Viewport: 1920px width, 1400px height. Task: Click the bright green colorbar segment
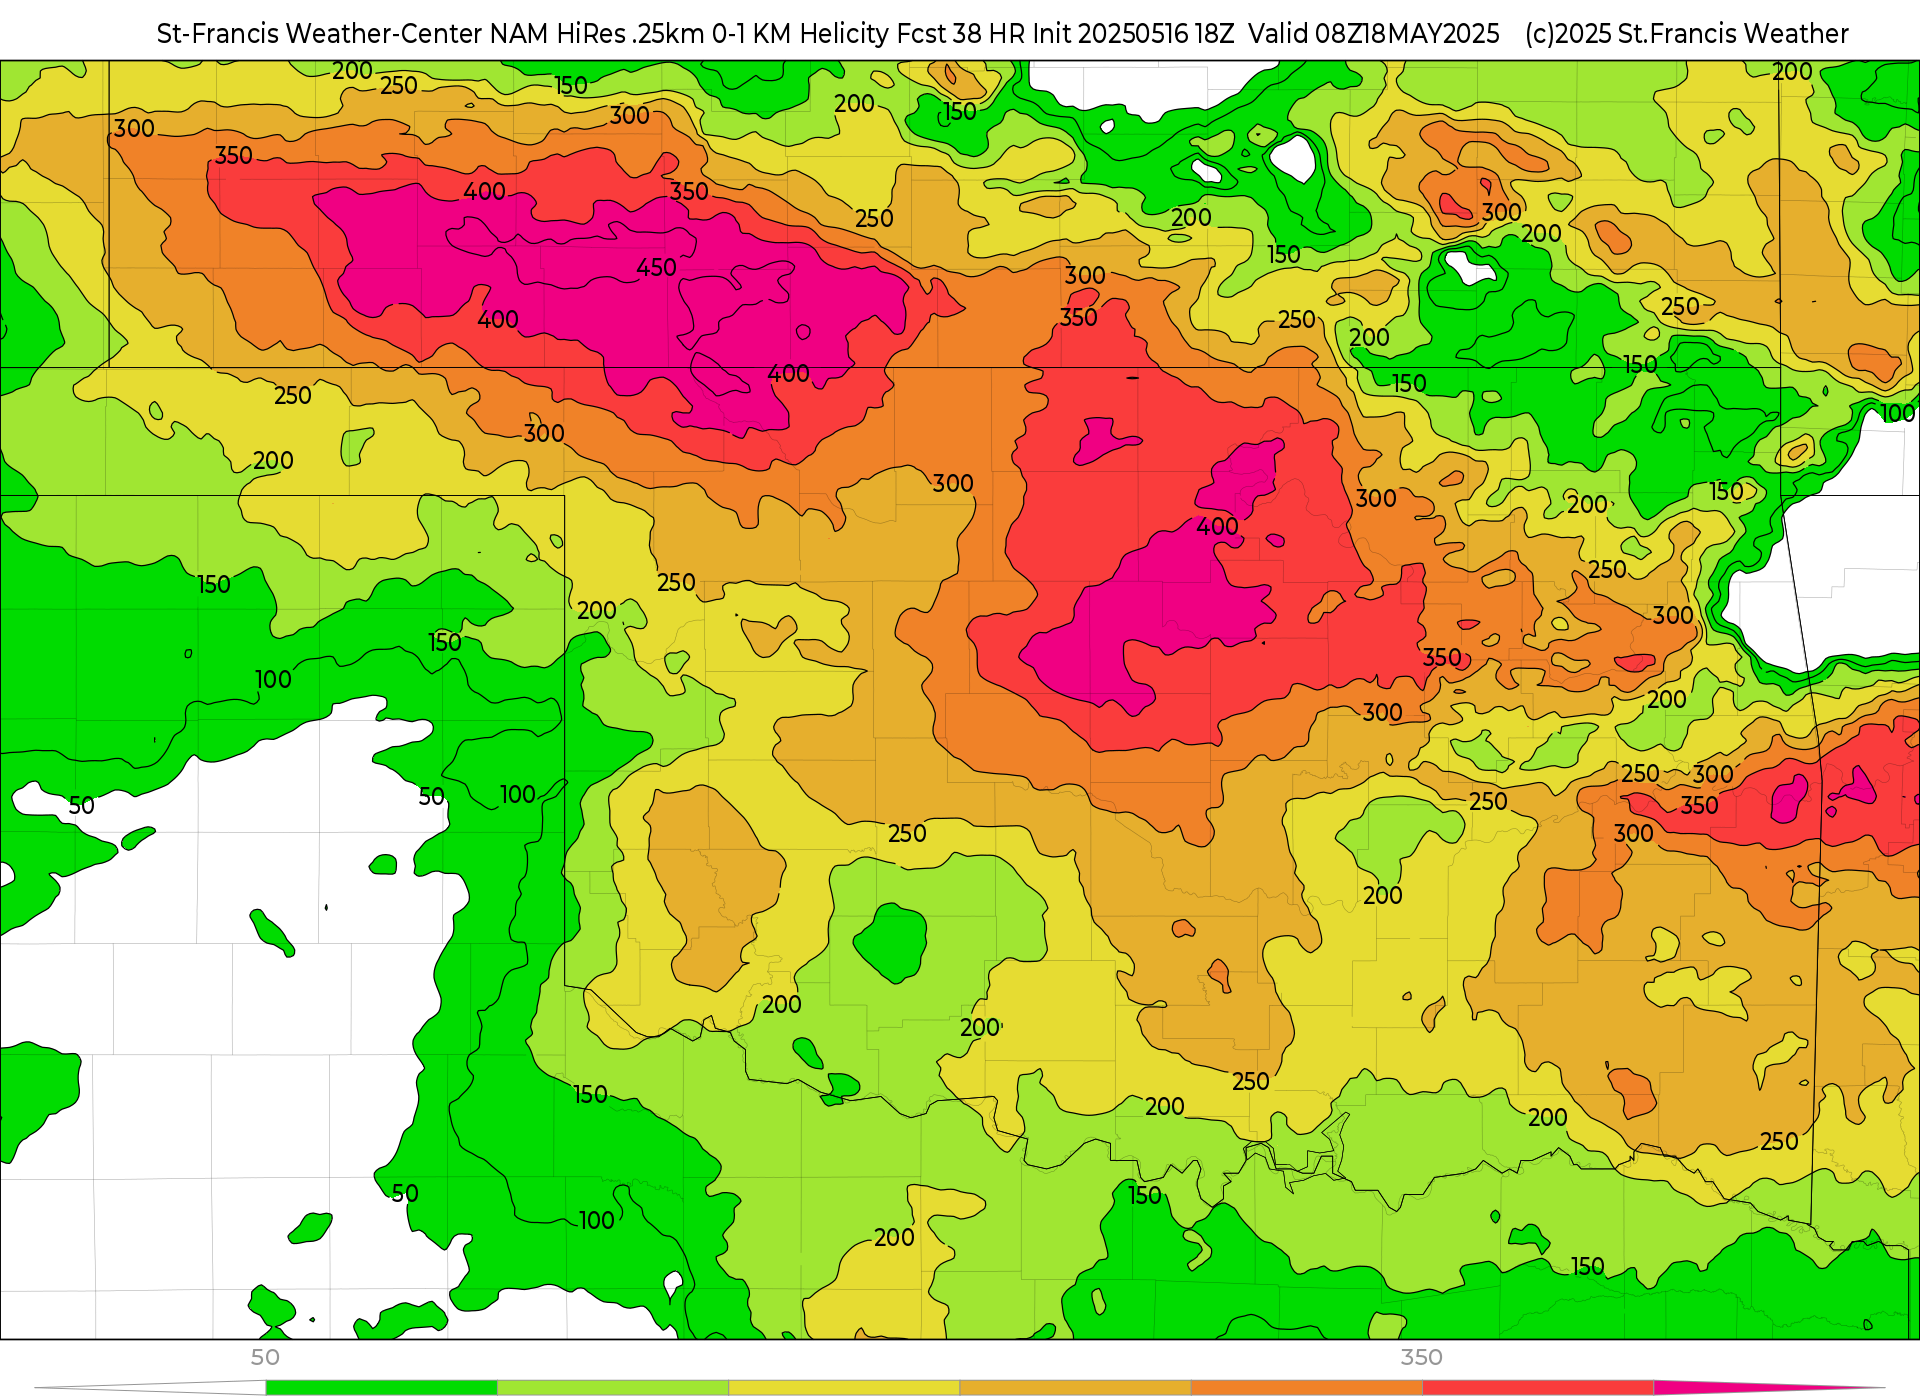(381, 1387)
